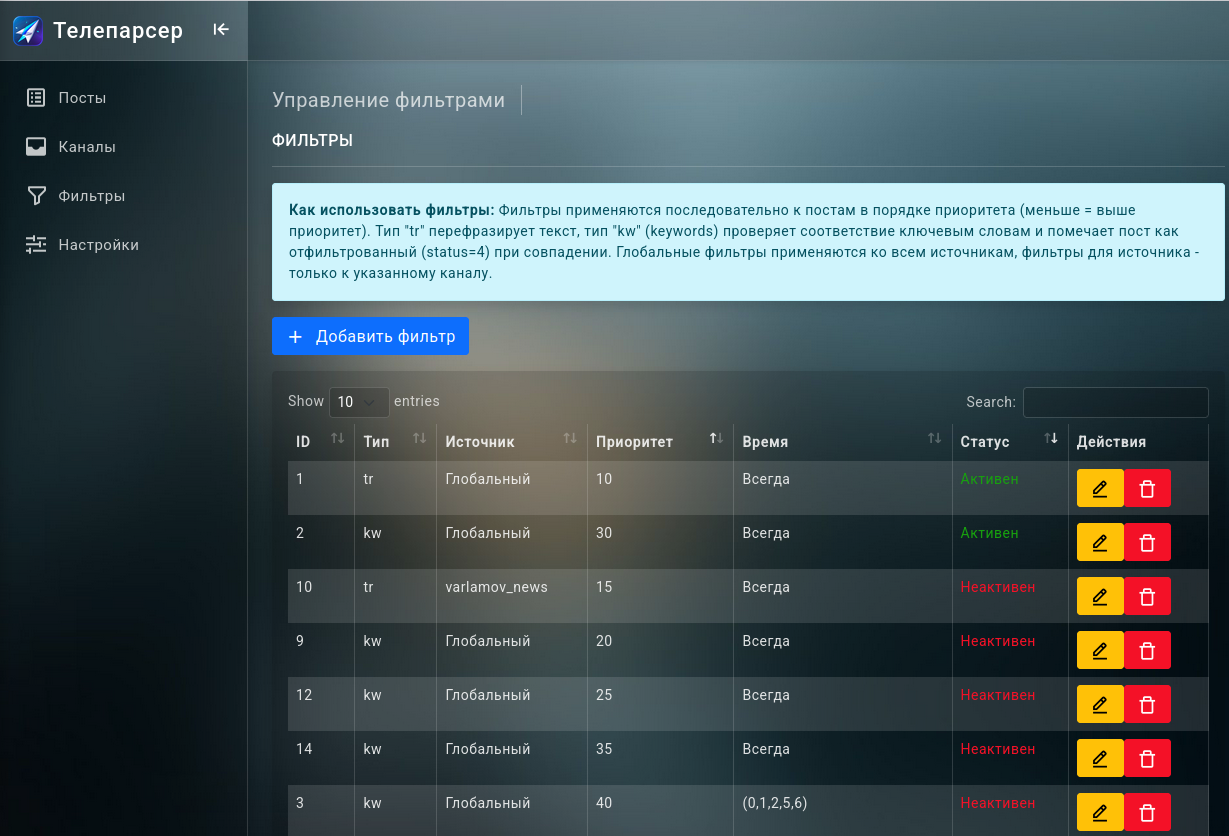Image resolution: width=1229 pixels, height=836 pixels.
Task: Delete filter with ID 14
Action: tap(1147, 758)
